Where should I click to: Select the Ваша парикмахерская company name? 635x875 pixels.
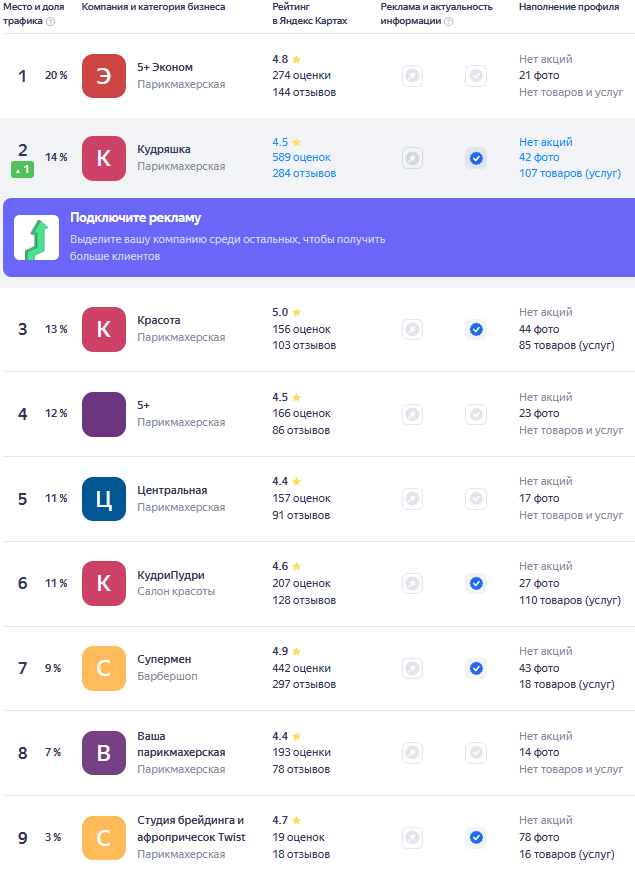[181, 744]
